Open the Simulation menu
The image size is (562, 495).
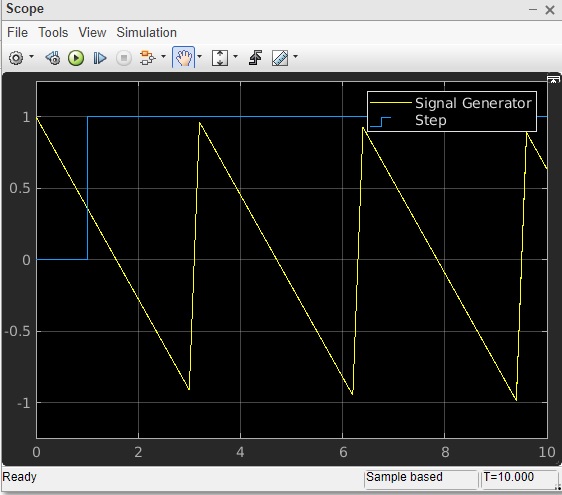[147, 33]
